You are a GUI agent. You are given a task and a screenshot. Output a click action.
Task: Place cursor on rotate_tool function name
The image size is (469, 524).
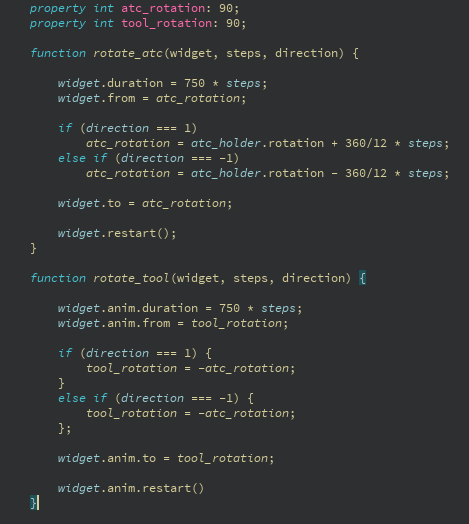[x=131, y=278]
